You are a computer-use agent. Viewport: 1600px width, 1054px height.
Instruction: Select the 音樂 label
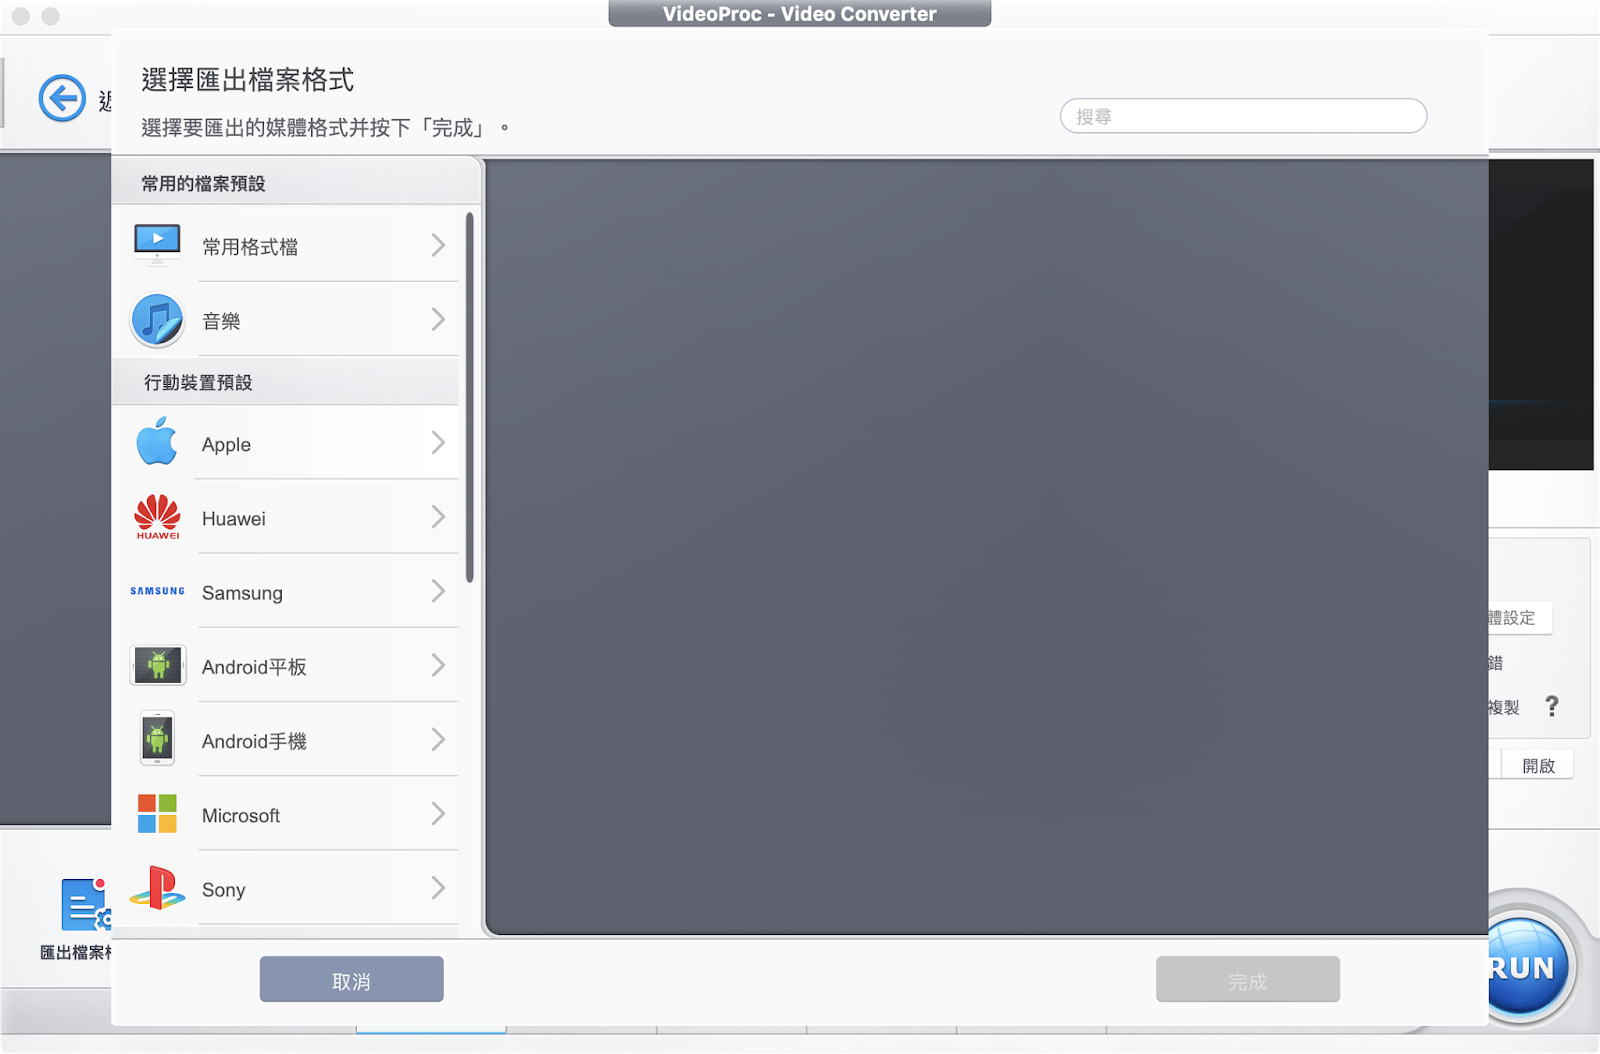(221, 321)
